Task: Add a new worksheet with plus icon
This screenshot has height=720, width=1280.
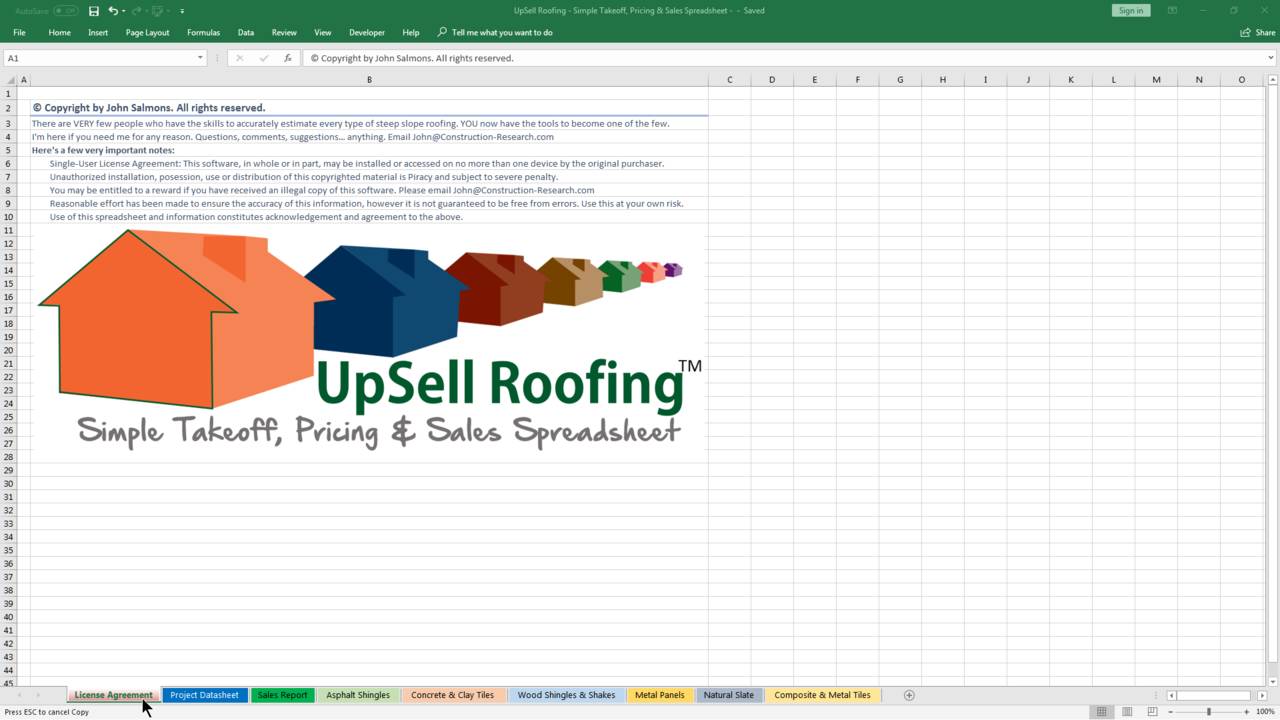Action: coord(909,694)
